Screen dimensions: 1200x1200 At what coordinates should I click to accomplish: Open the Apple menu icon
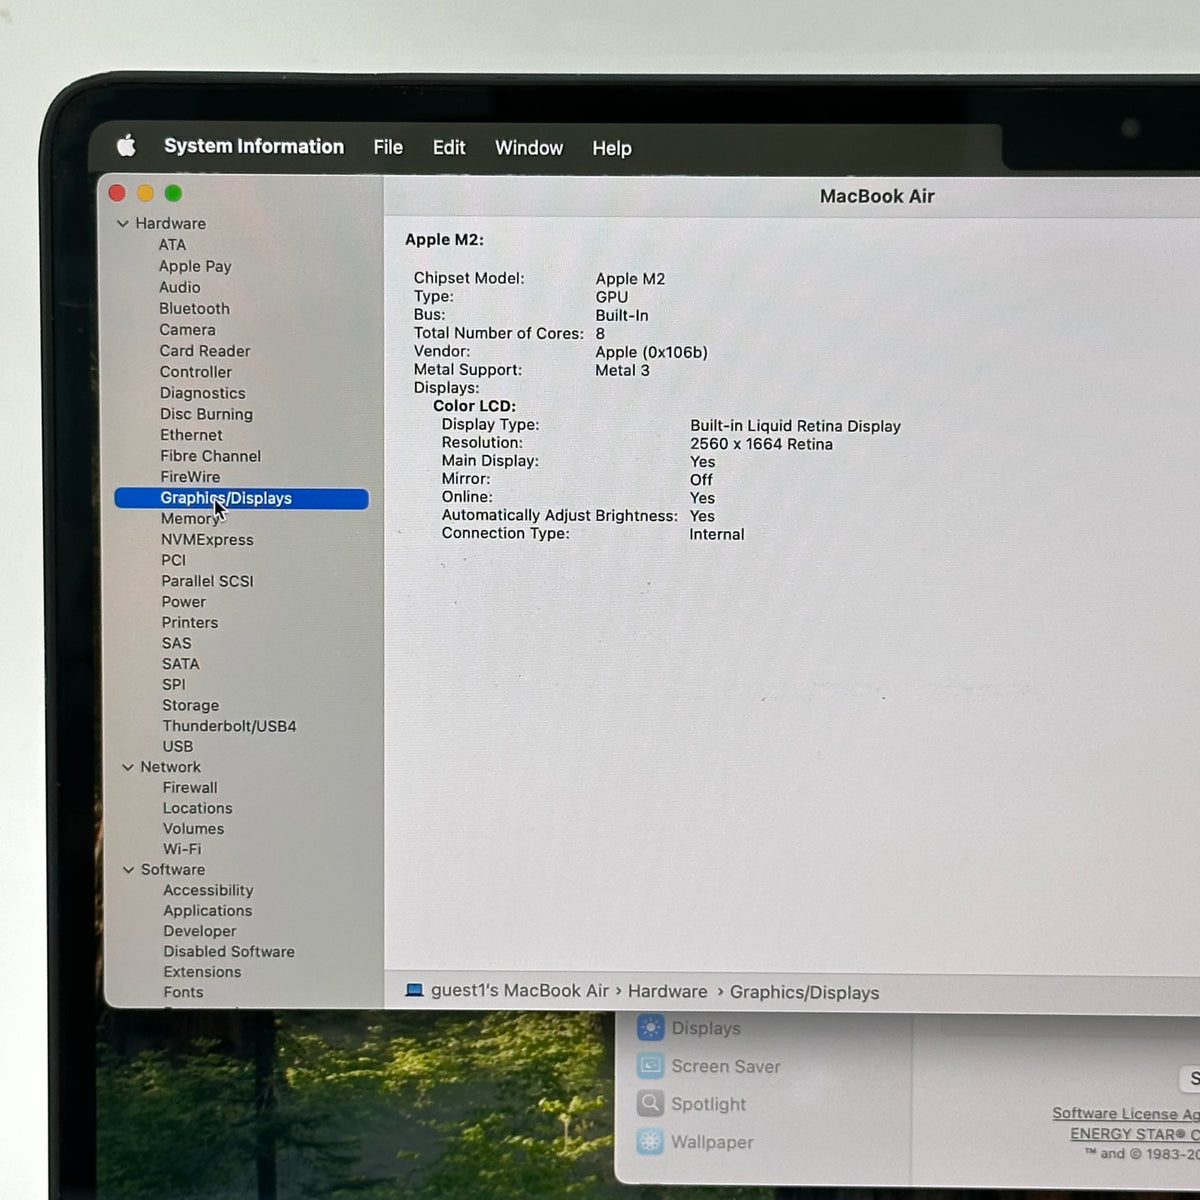tap(126, 146)
